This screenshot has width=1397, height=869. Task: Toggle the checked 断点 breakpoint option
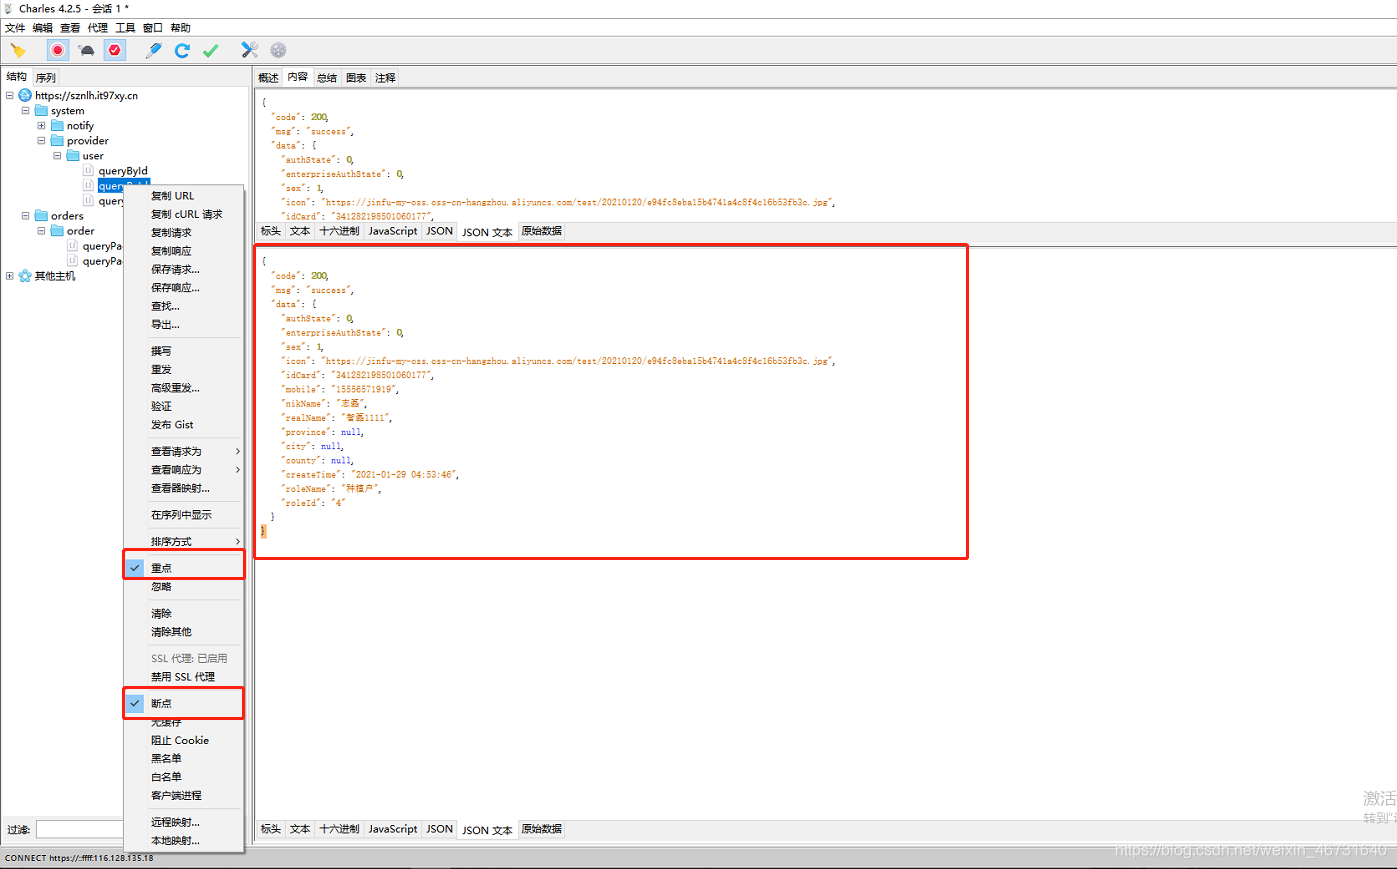(x=184, y=703)
